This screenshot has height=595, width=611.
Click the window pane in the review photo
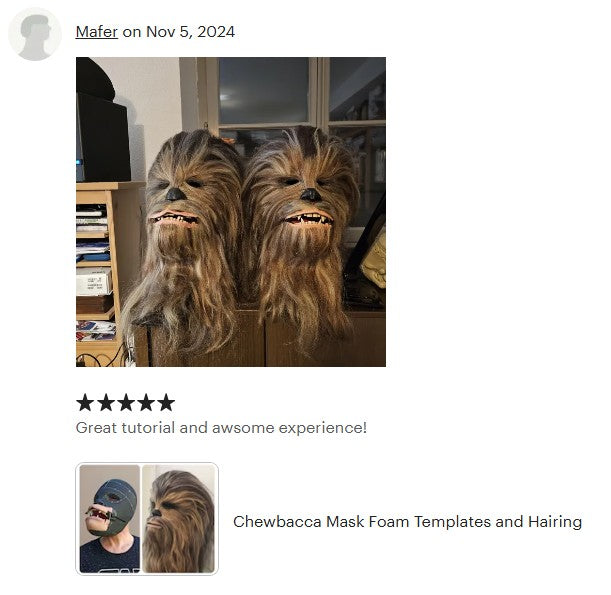pos(264,90)
